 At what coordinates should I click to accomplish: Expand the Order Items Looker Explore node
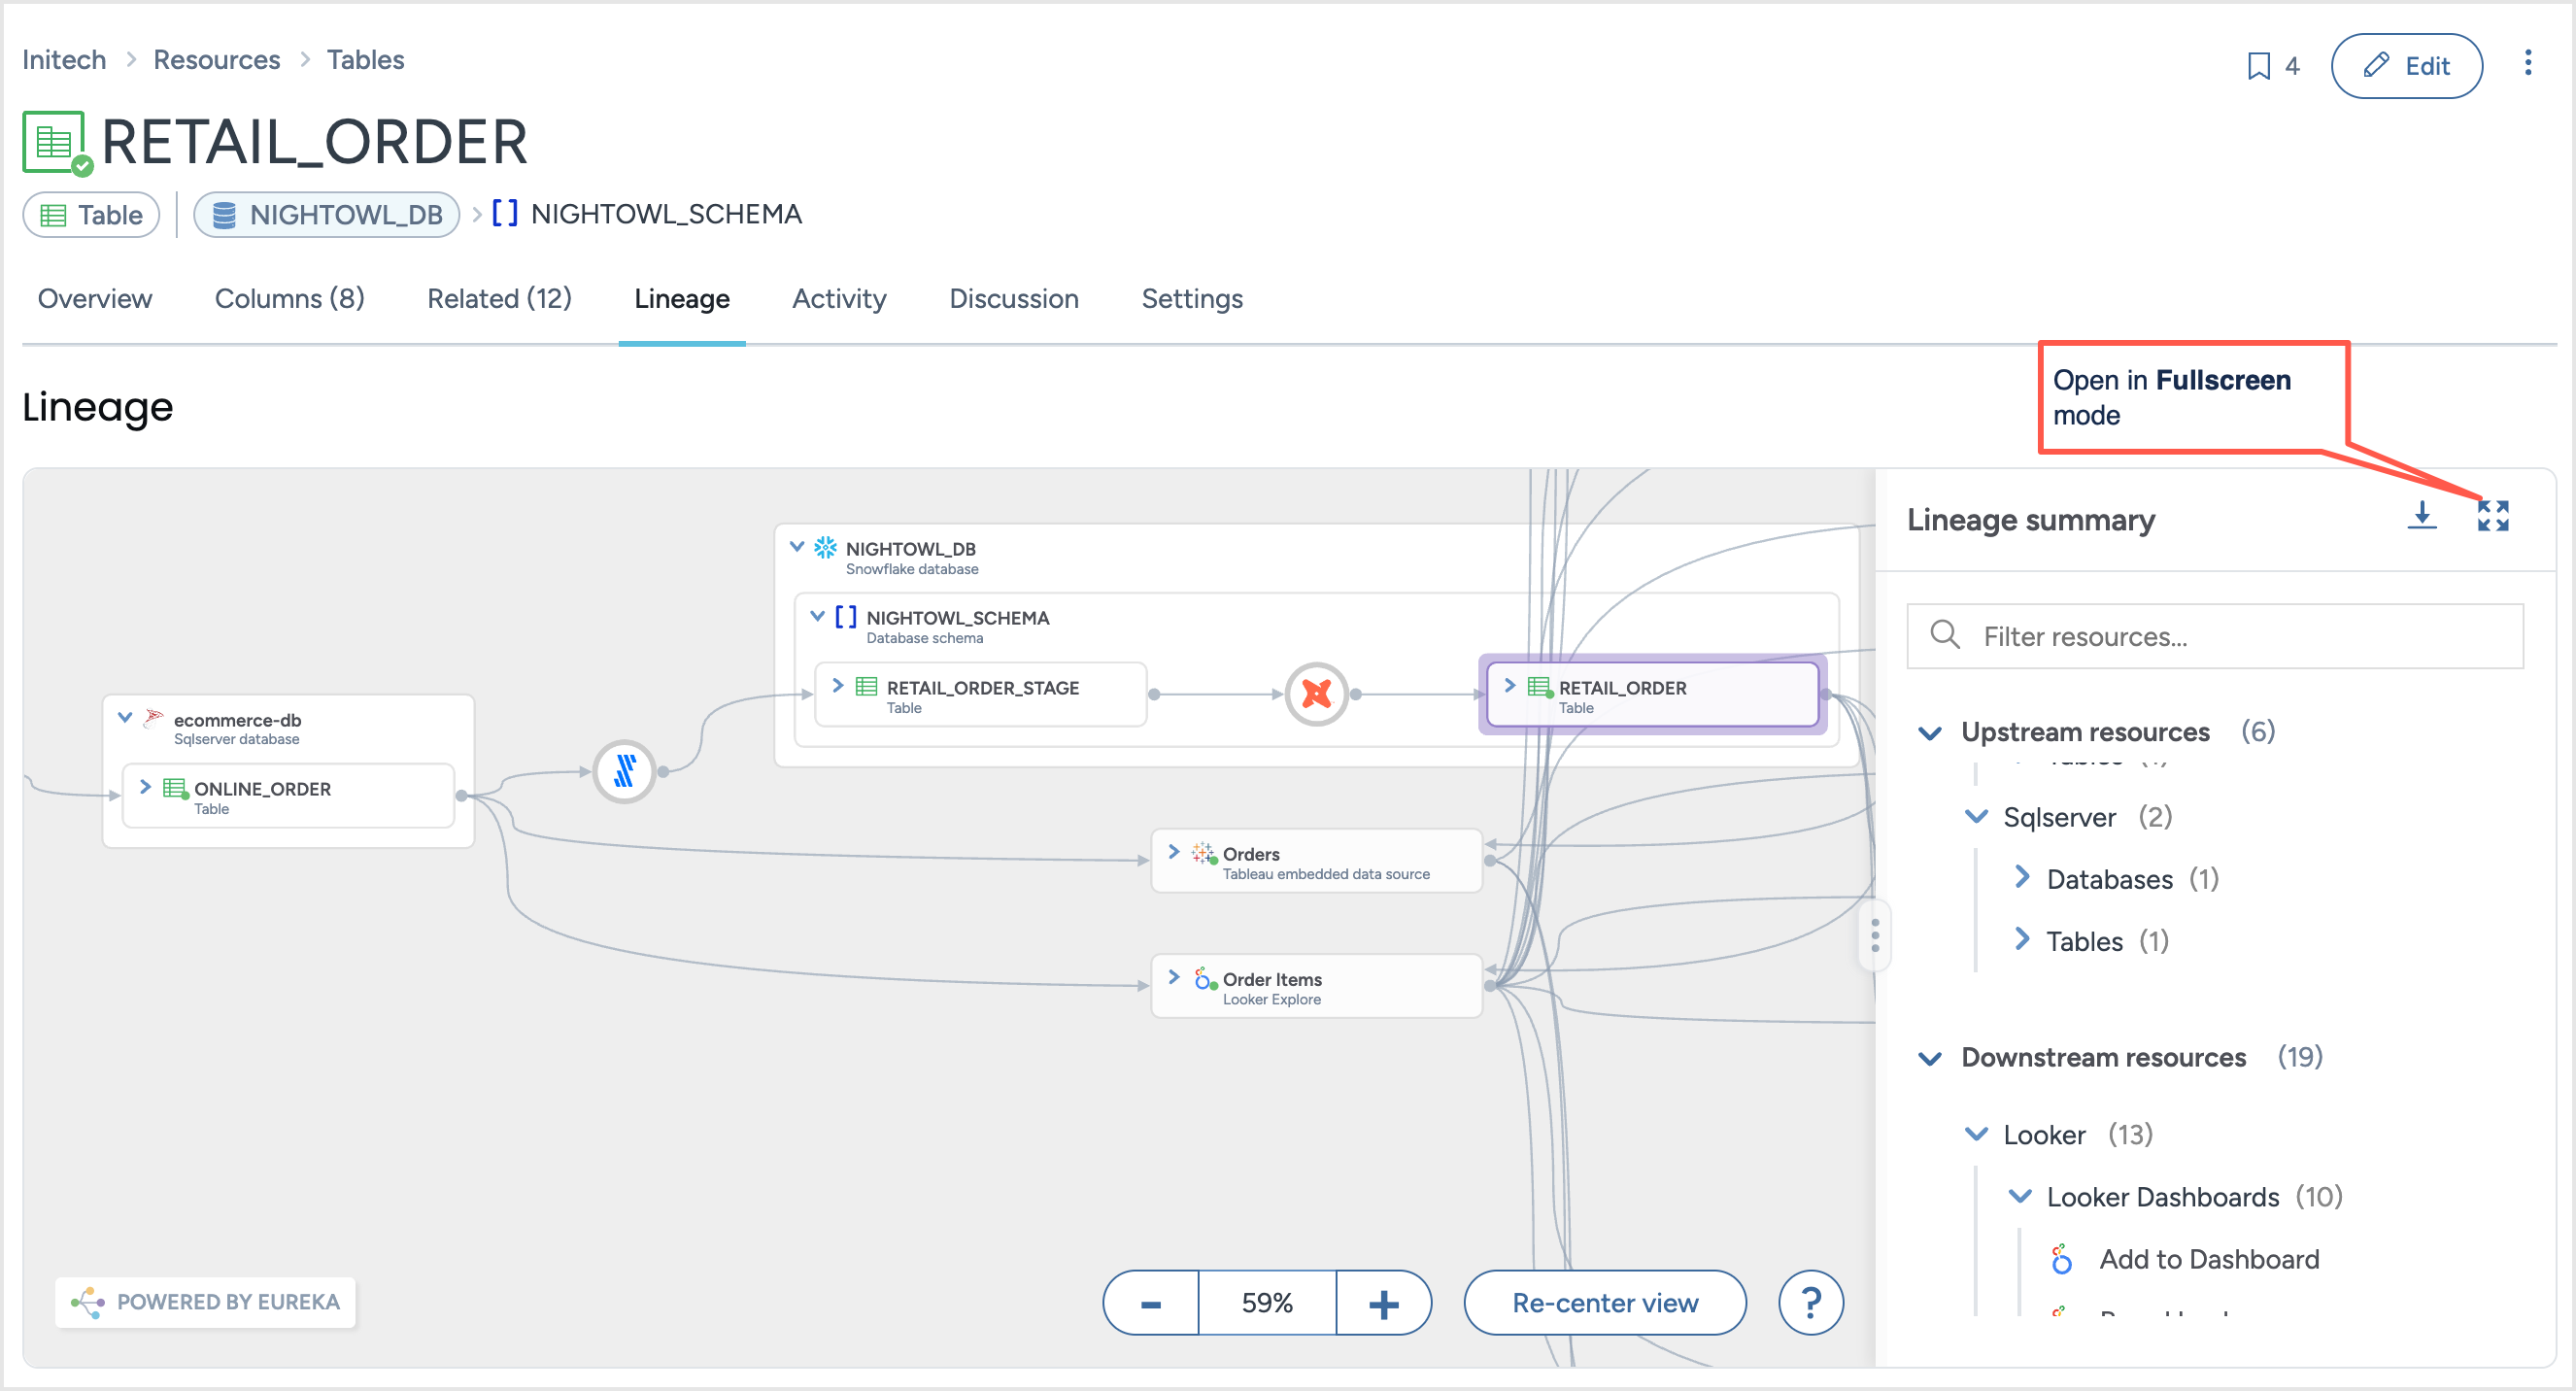pyautogui.click(x=1174, y=976)
